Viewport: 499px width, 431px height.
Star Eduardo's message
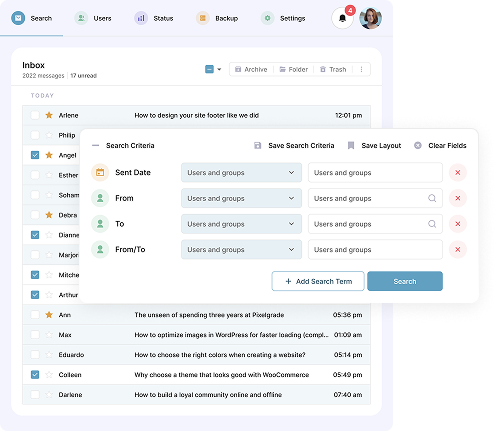tap(49, 355)
